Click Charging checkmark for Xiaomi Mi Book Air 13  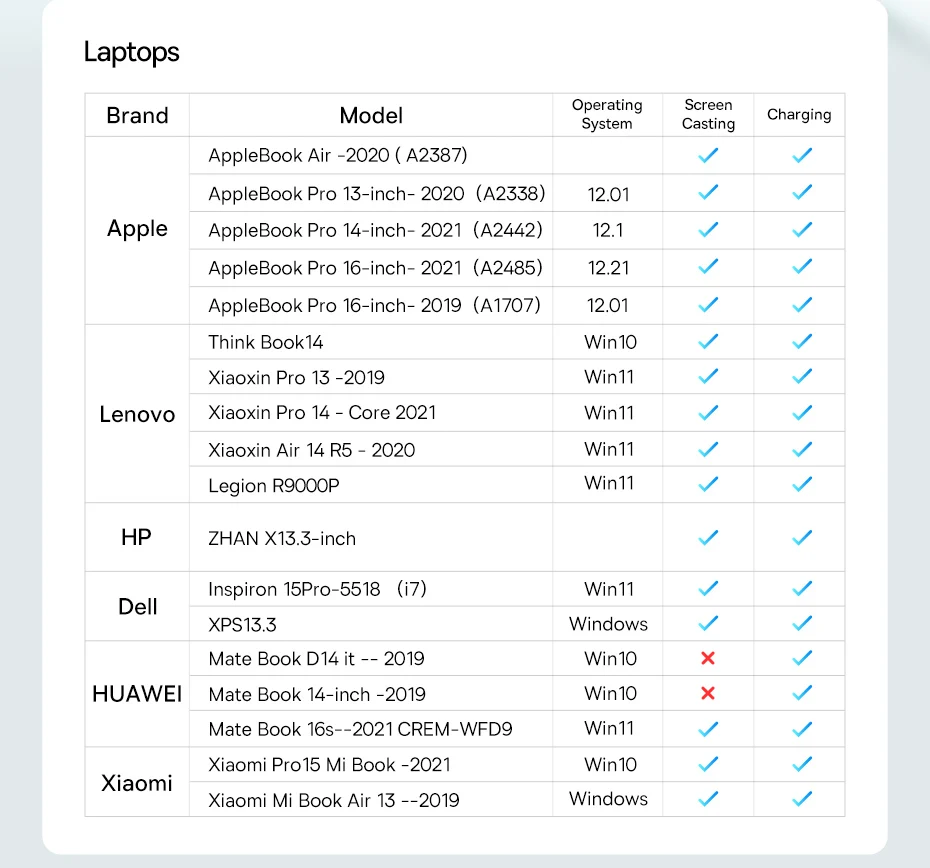[x=801, y=799]
